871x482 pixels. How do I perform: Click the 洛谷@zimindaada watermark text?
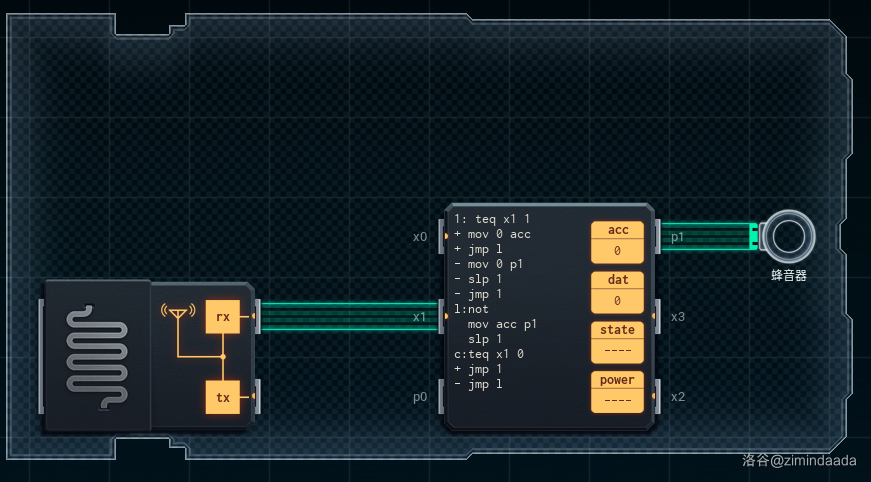coord(802,461)
